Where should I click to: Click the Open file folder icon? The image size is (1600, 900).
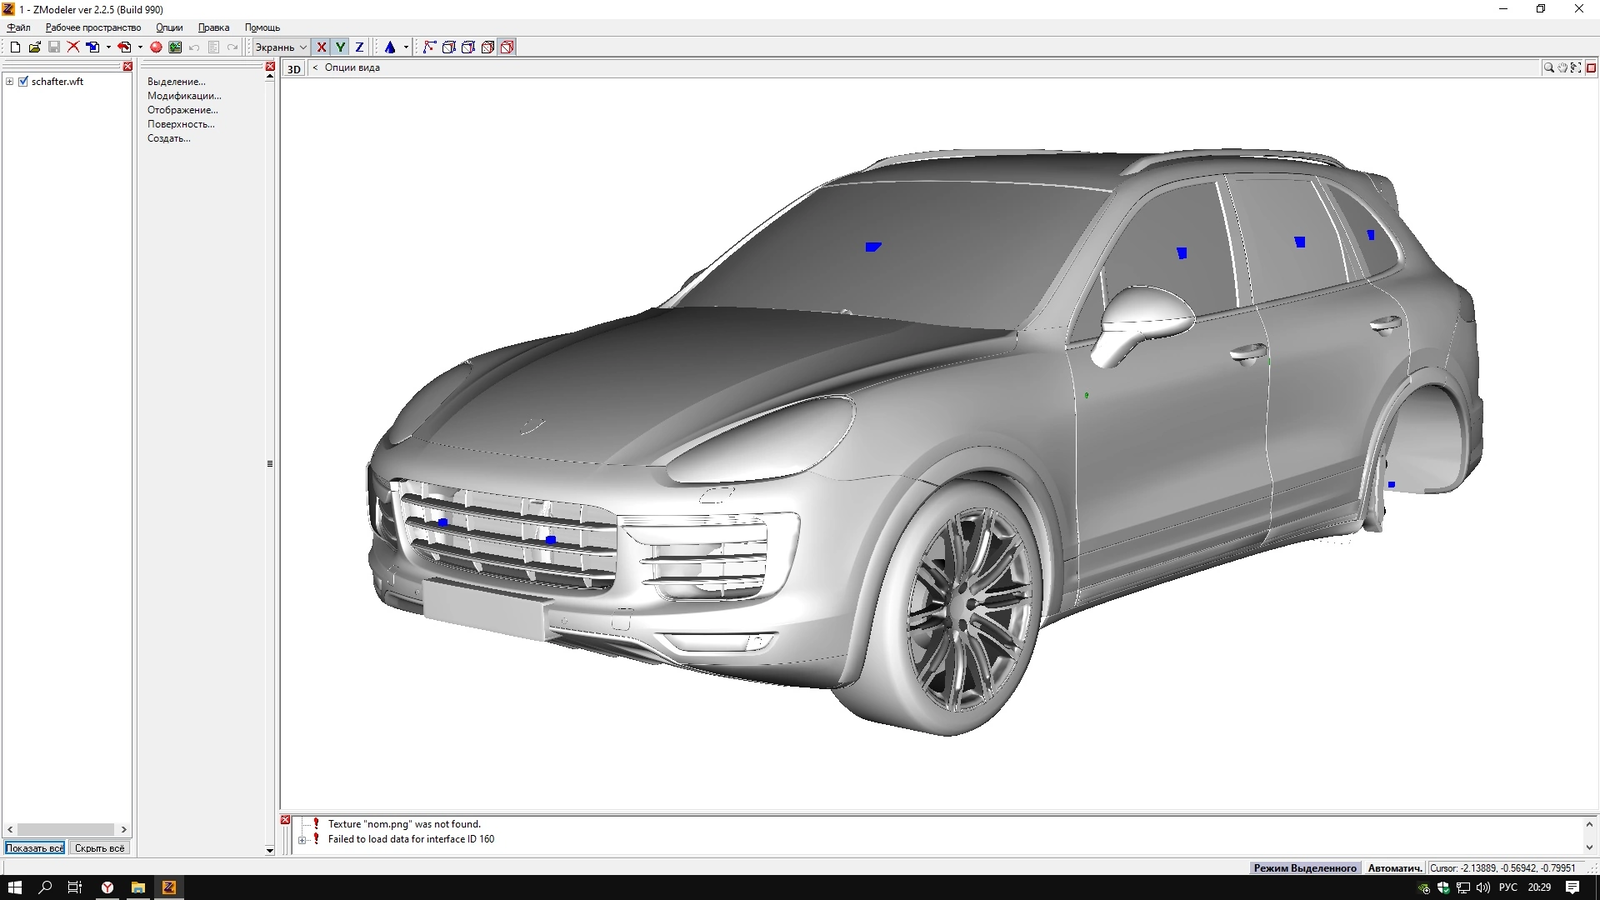pos(34,47)
